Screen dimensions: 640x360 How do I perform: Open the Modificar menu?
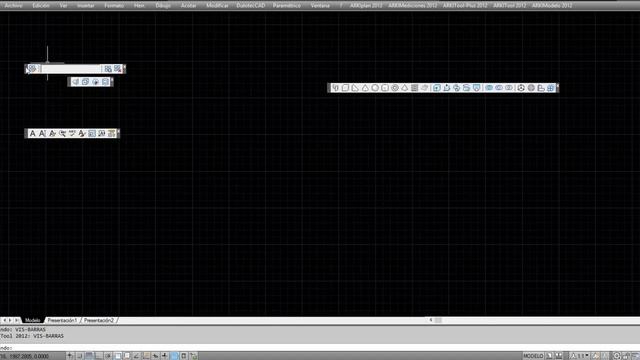click(x=217, y=5)
